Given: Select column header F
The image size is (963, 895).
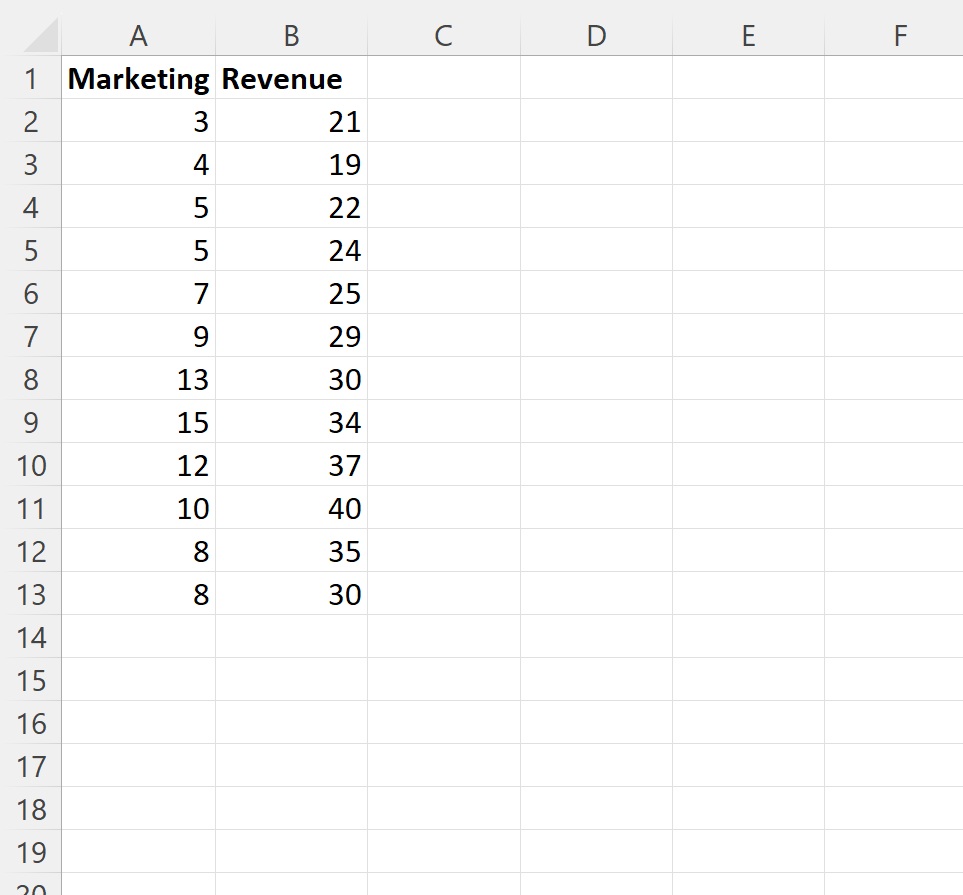Looking at the screenshot, I should [x=899, y=35].
